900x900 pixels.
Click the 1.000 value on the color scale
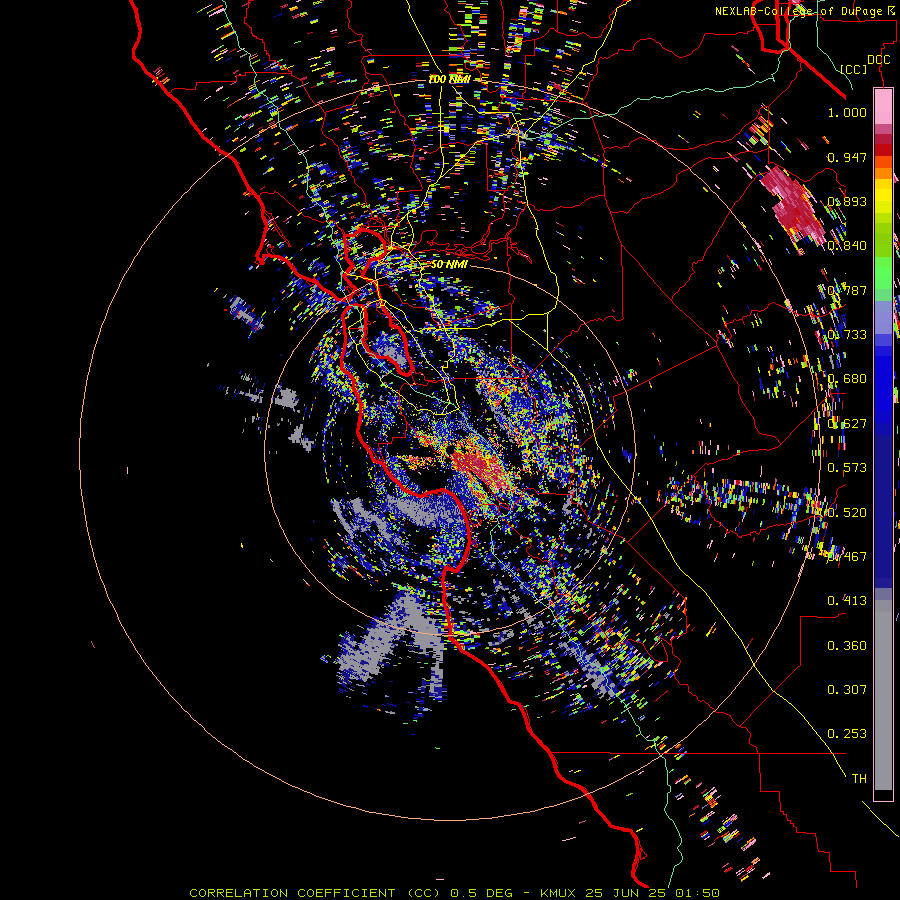(847, 112)
